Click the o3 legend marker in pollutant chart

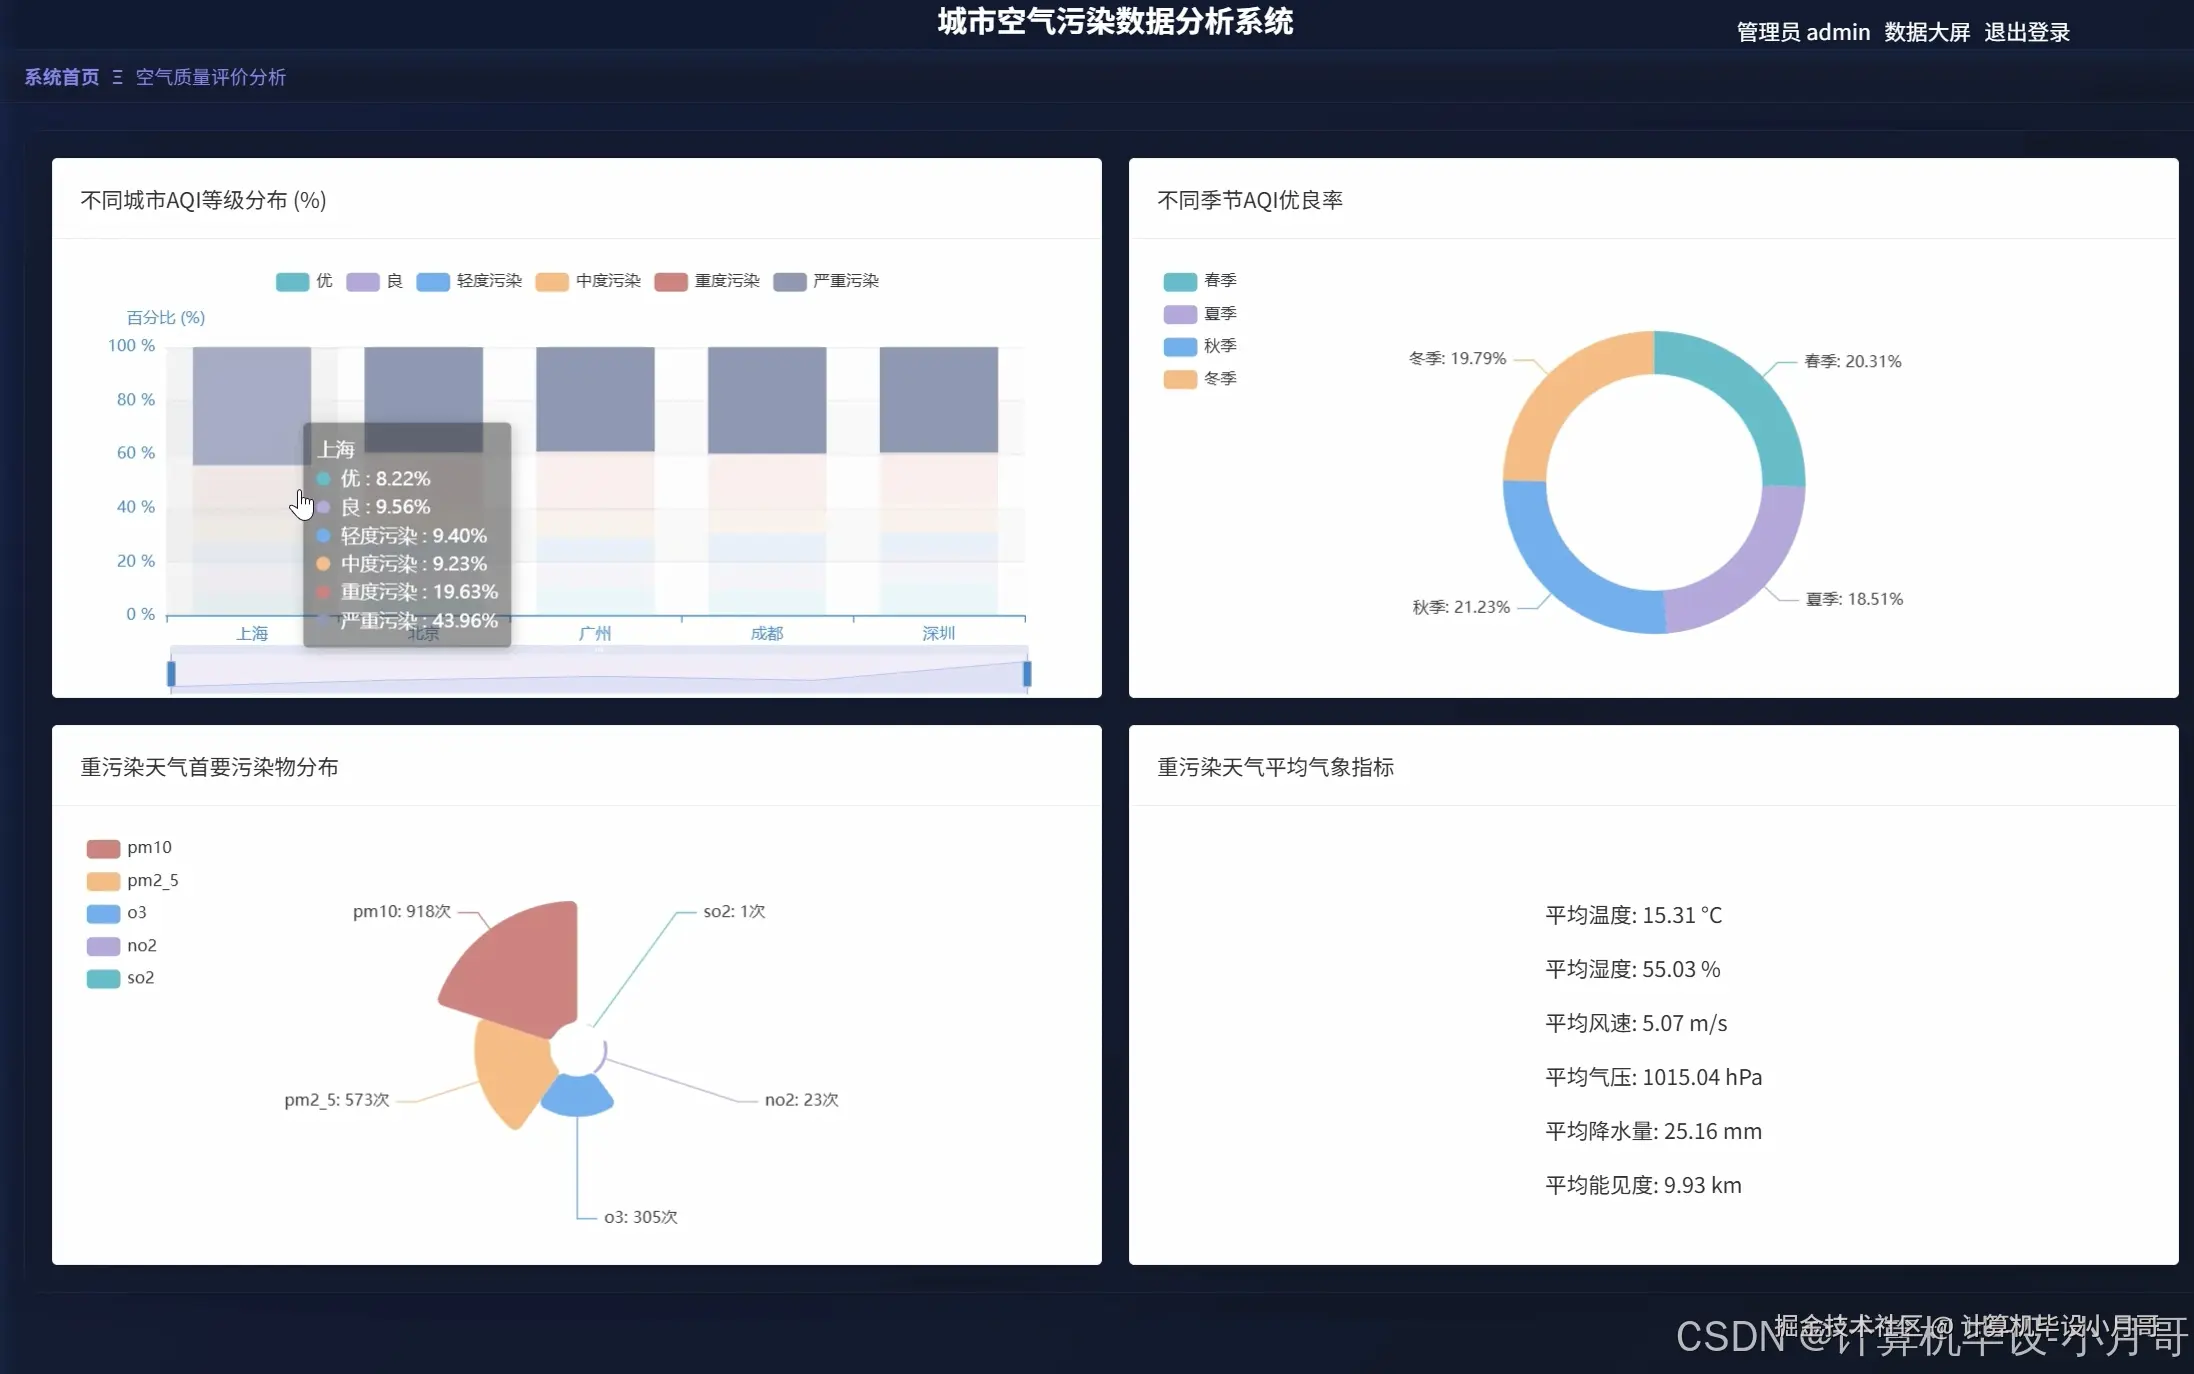coord(101,912)
